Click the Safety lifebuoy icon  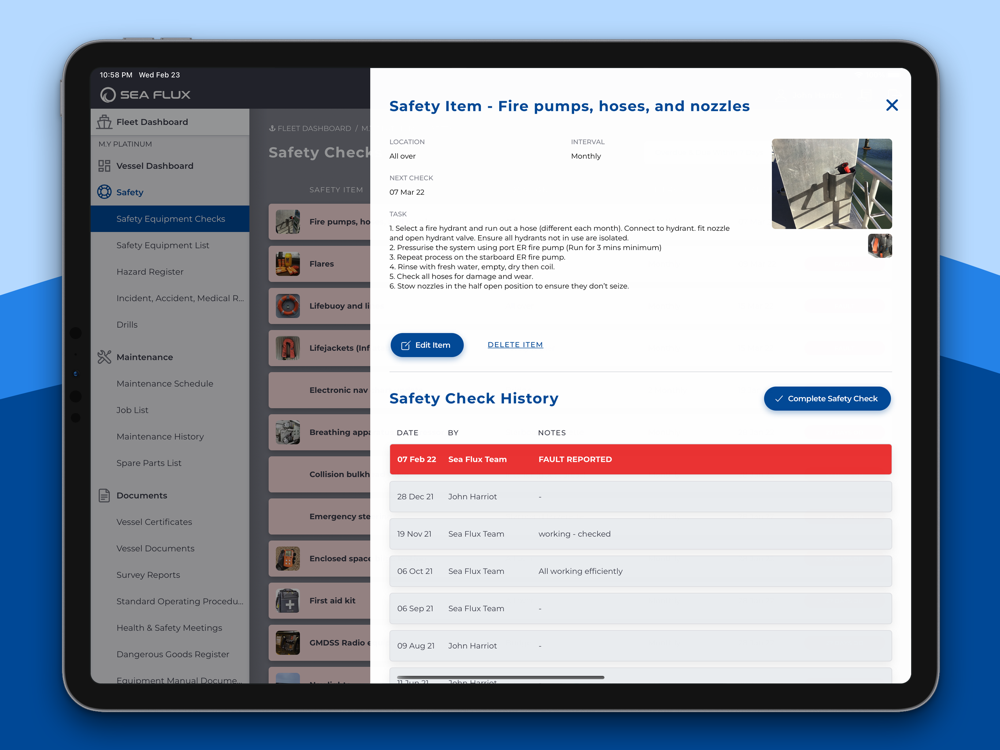tap(104, 192)
